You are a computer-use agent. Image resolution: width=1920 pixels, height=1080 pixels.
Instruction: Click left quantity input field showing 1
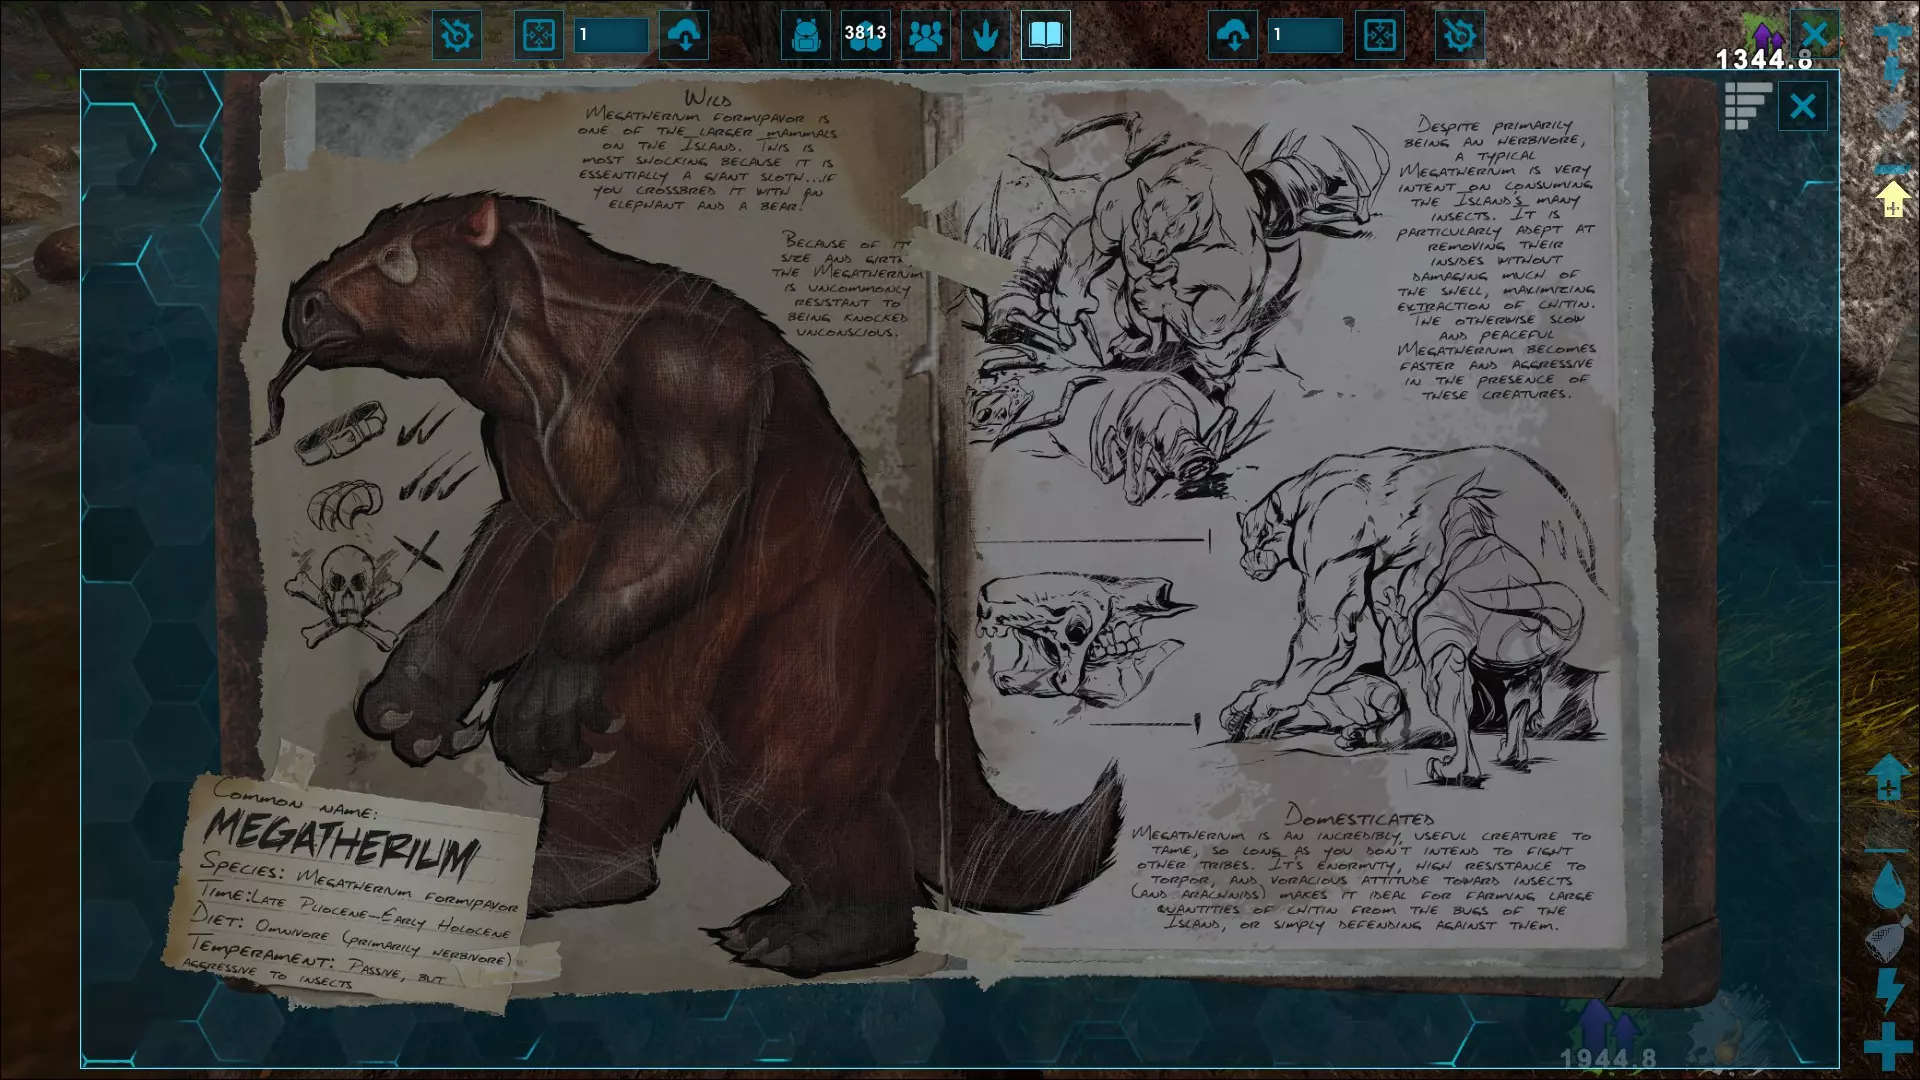pos(611,36)
